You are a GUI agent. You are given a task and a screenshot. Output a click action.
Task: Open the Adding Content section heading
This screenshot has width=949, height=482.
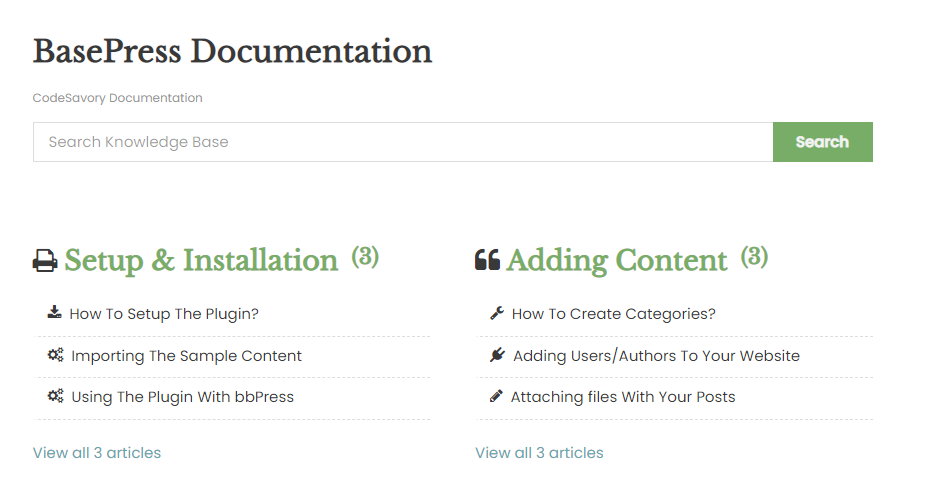click(x=616, y=261)
